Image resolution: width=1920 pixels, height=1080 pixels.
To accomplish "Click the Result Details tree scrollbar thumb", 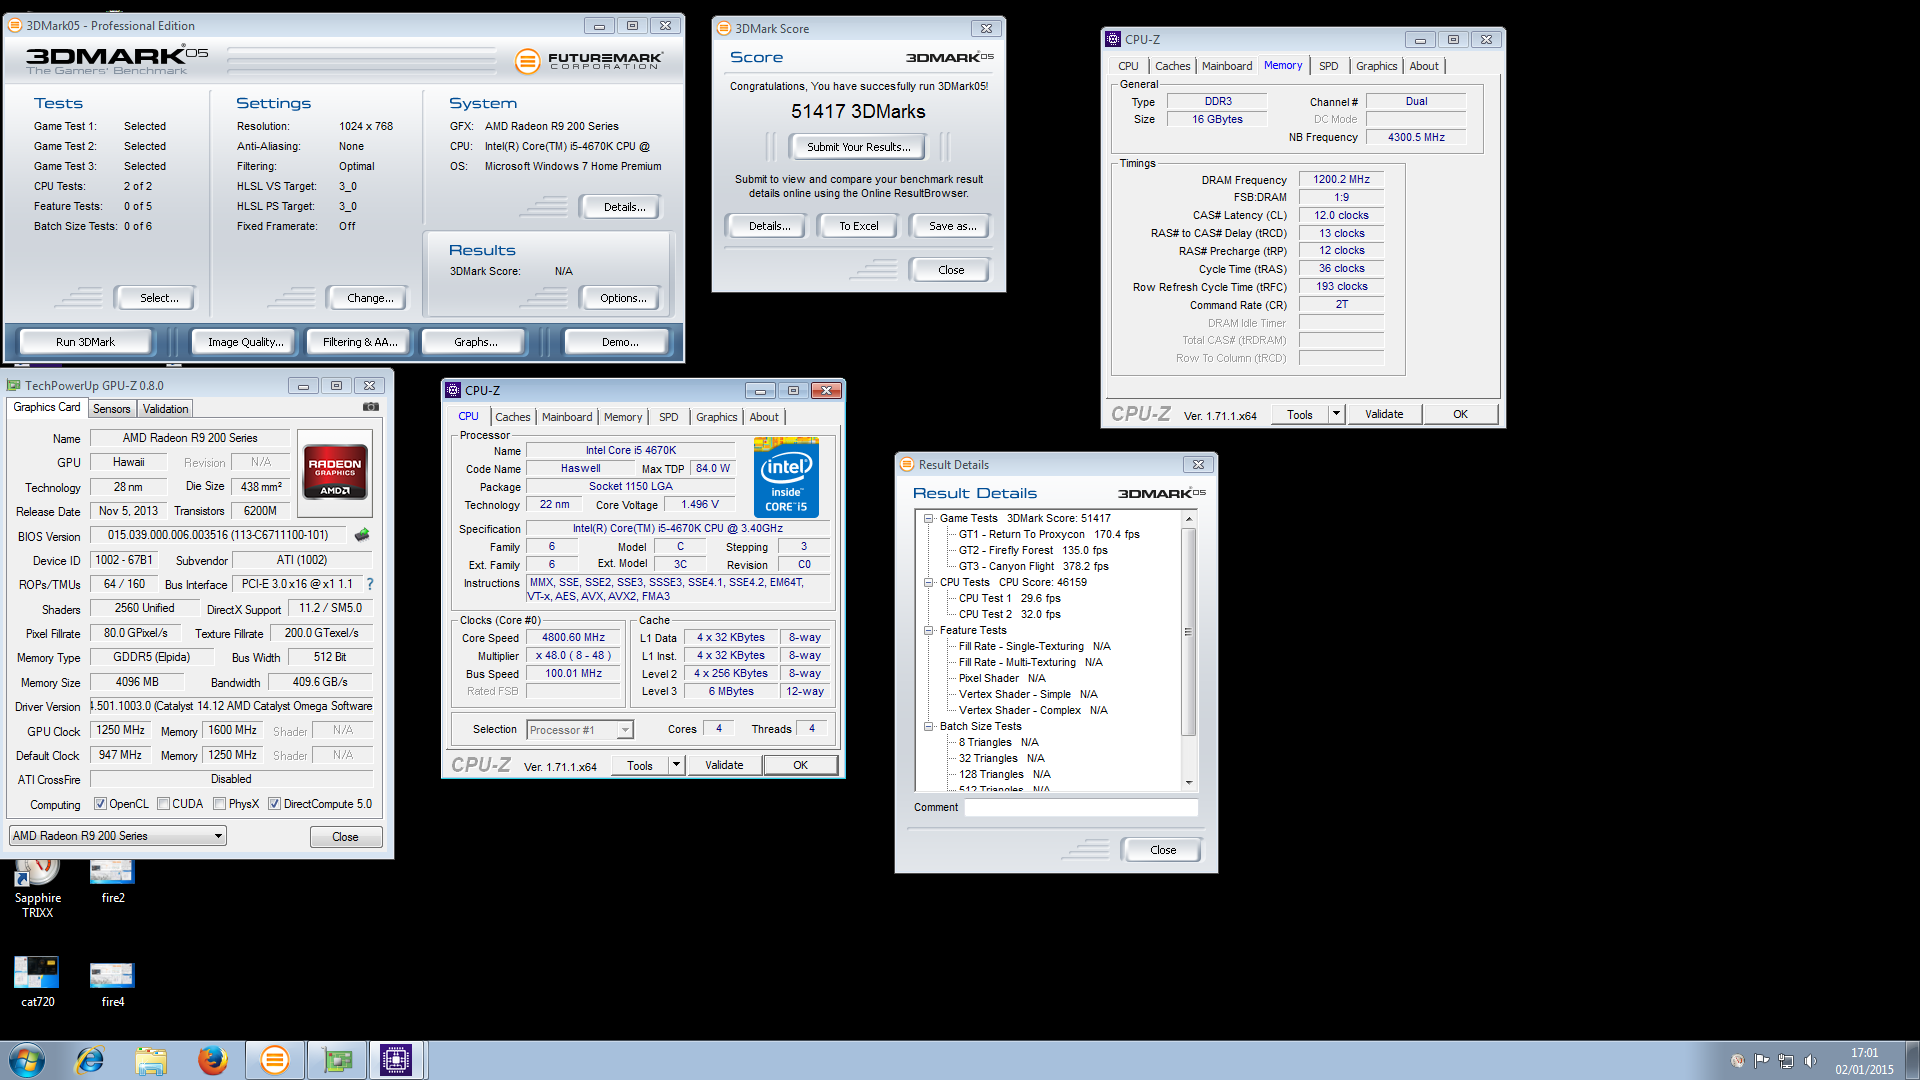I will [1188, 632].
